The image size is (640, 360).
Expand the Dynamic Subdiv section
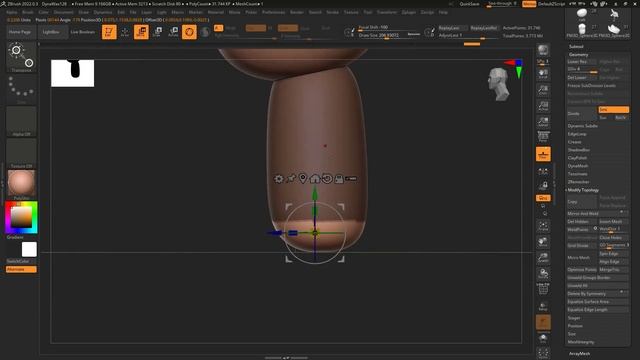tap(582, 126)
